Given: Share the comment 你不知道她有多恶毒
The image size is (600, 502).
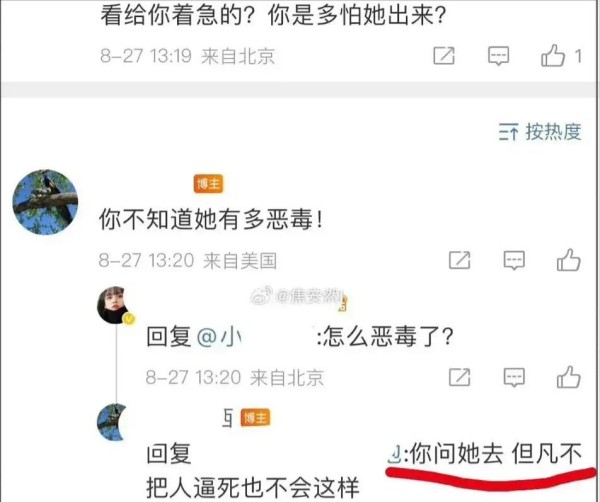Looking at the screenshot, I should (459, 261).
